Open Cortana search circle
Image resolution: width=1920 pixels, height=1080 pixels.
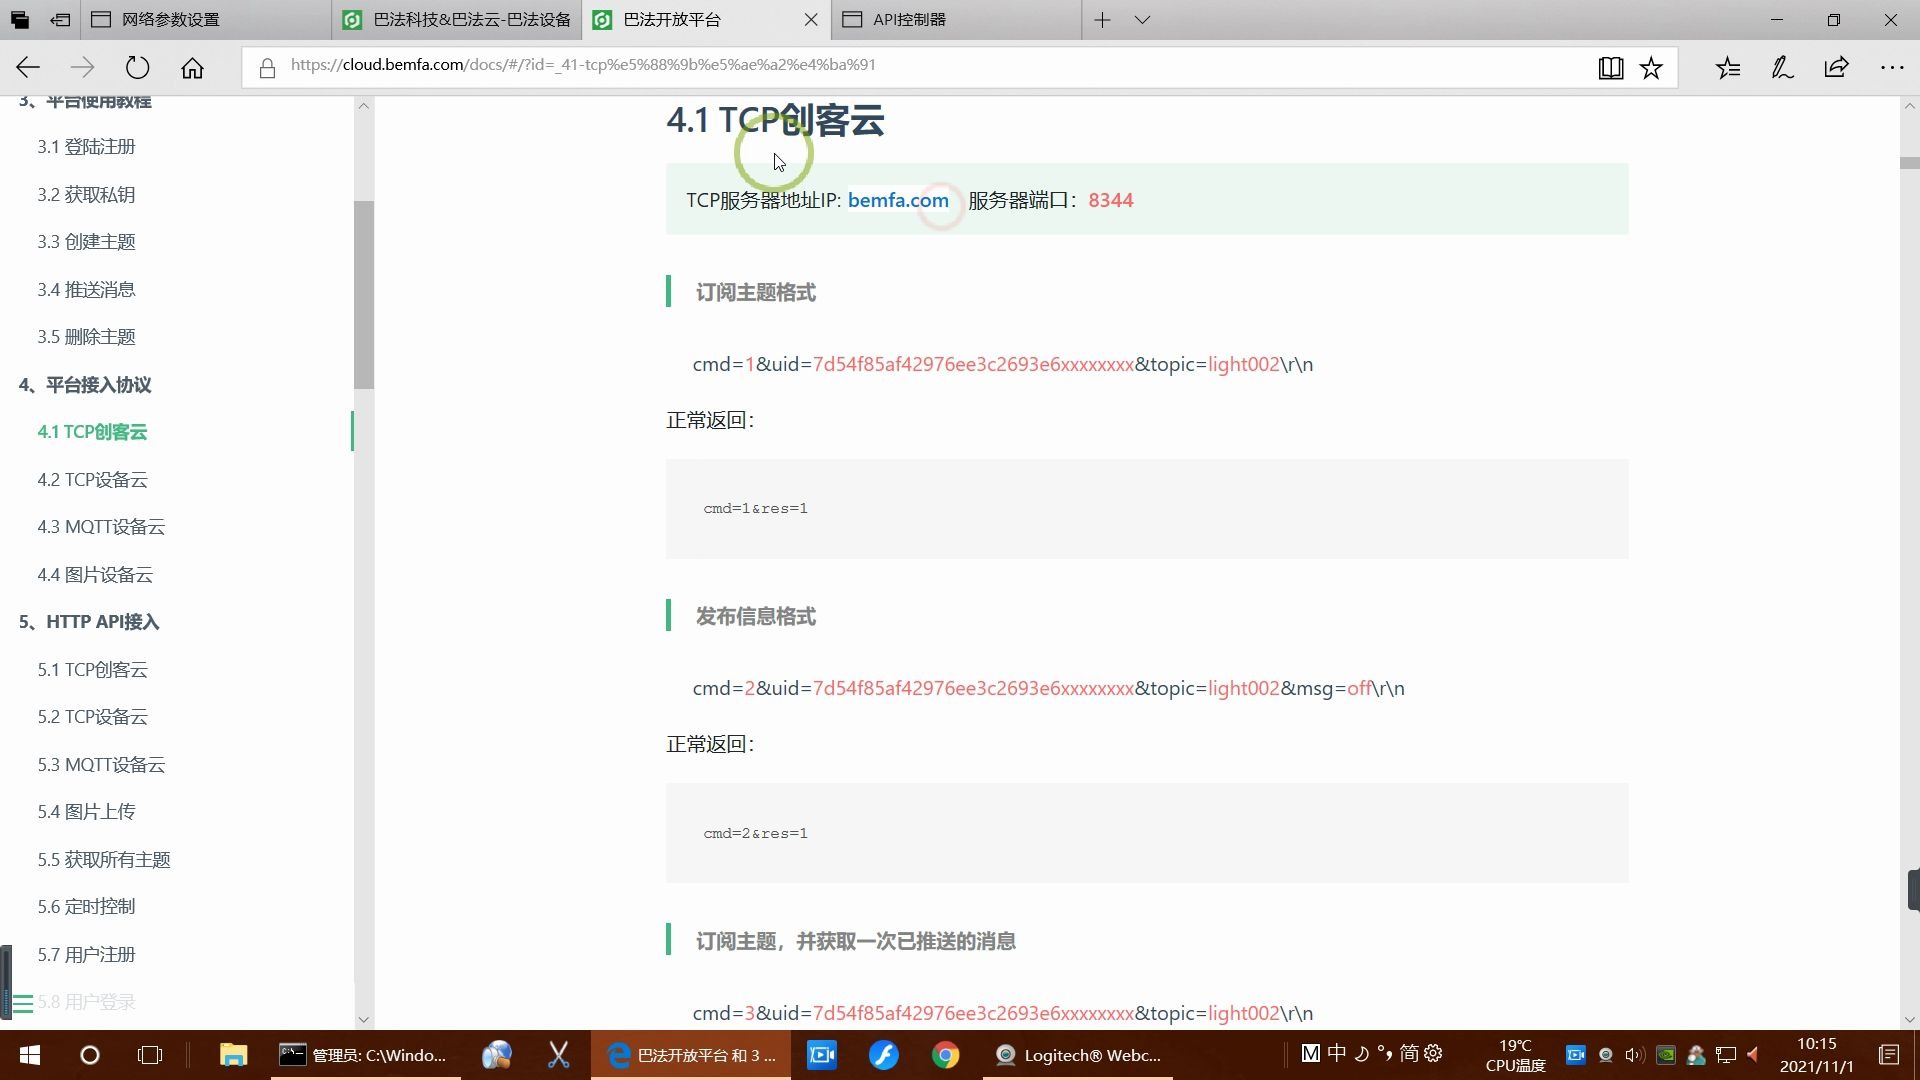point(89,1055)
